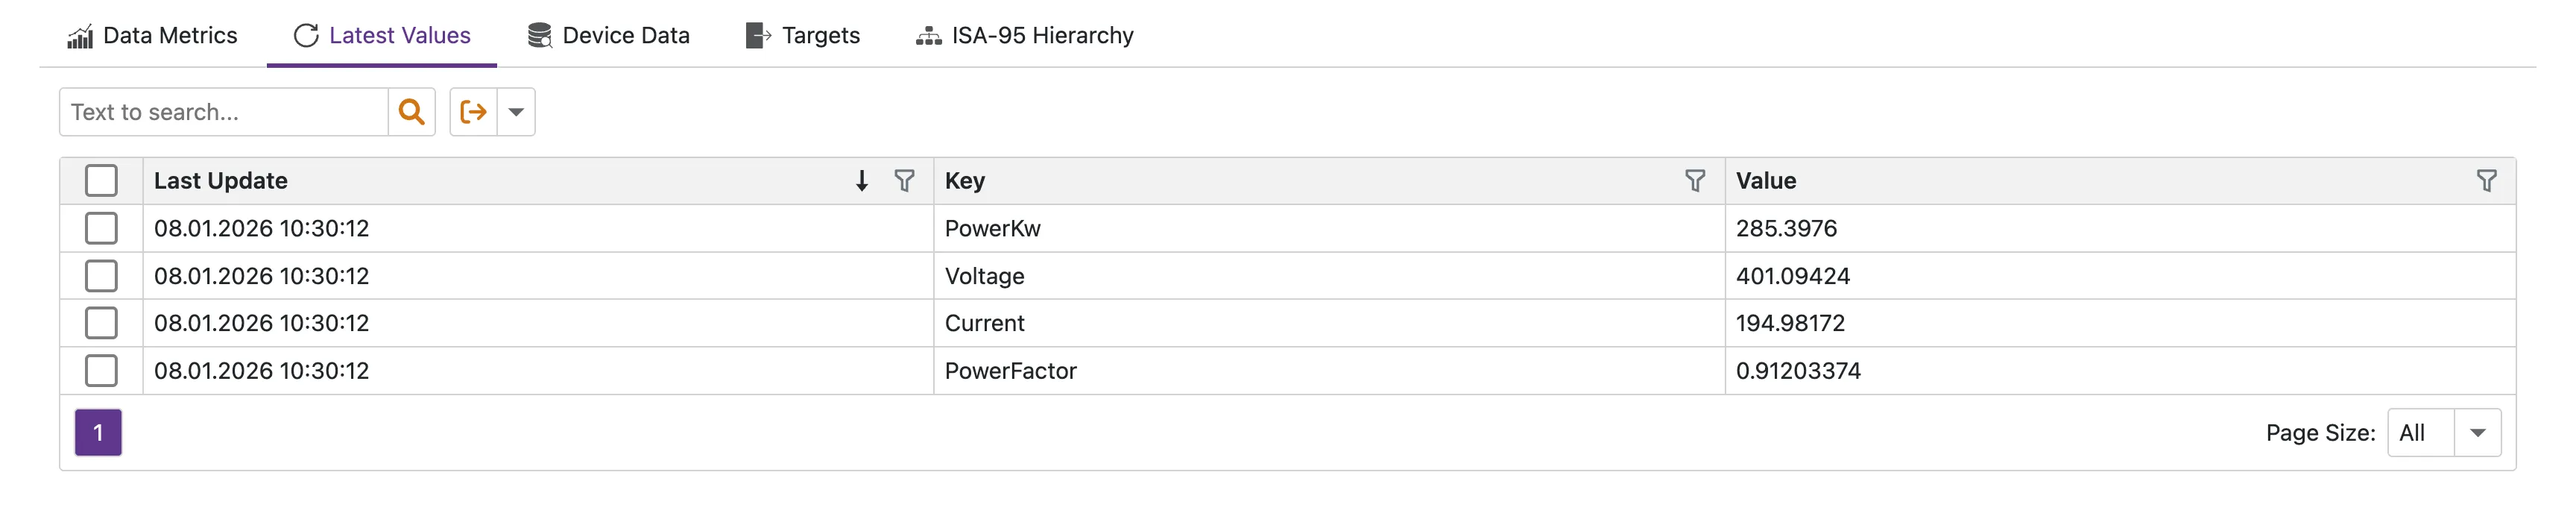Viewport: 2576px width, 525px height.
Task: Open the export options dropdown arrow
Action: click(515, 111)
